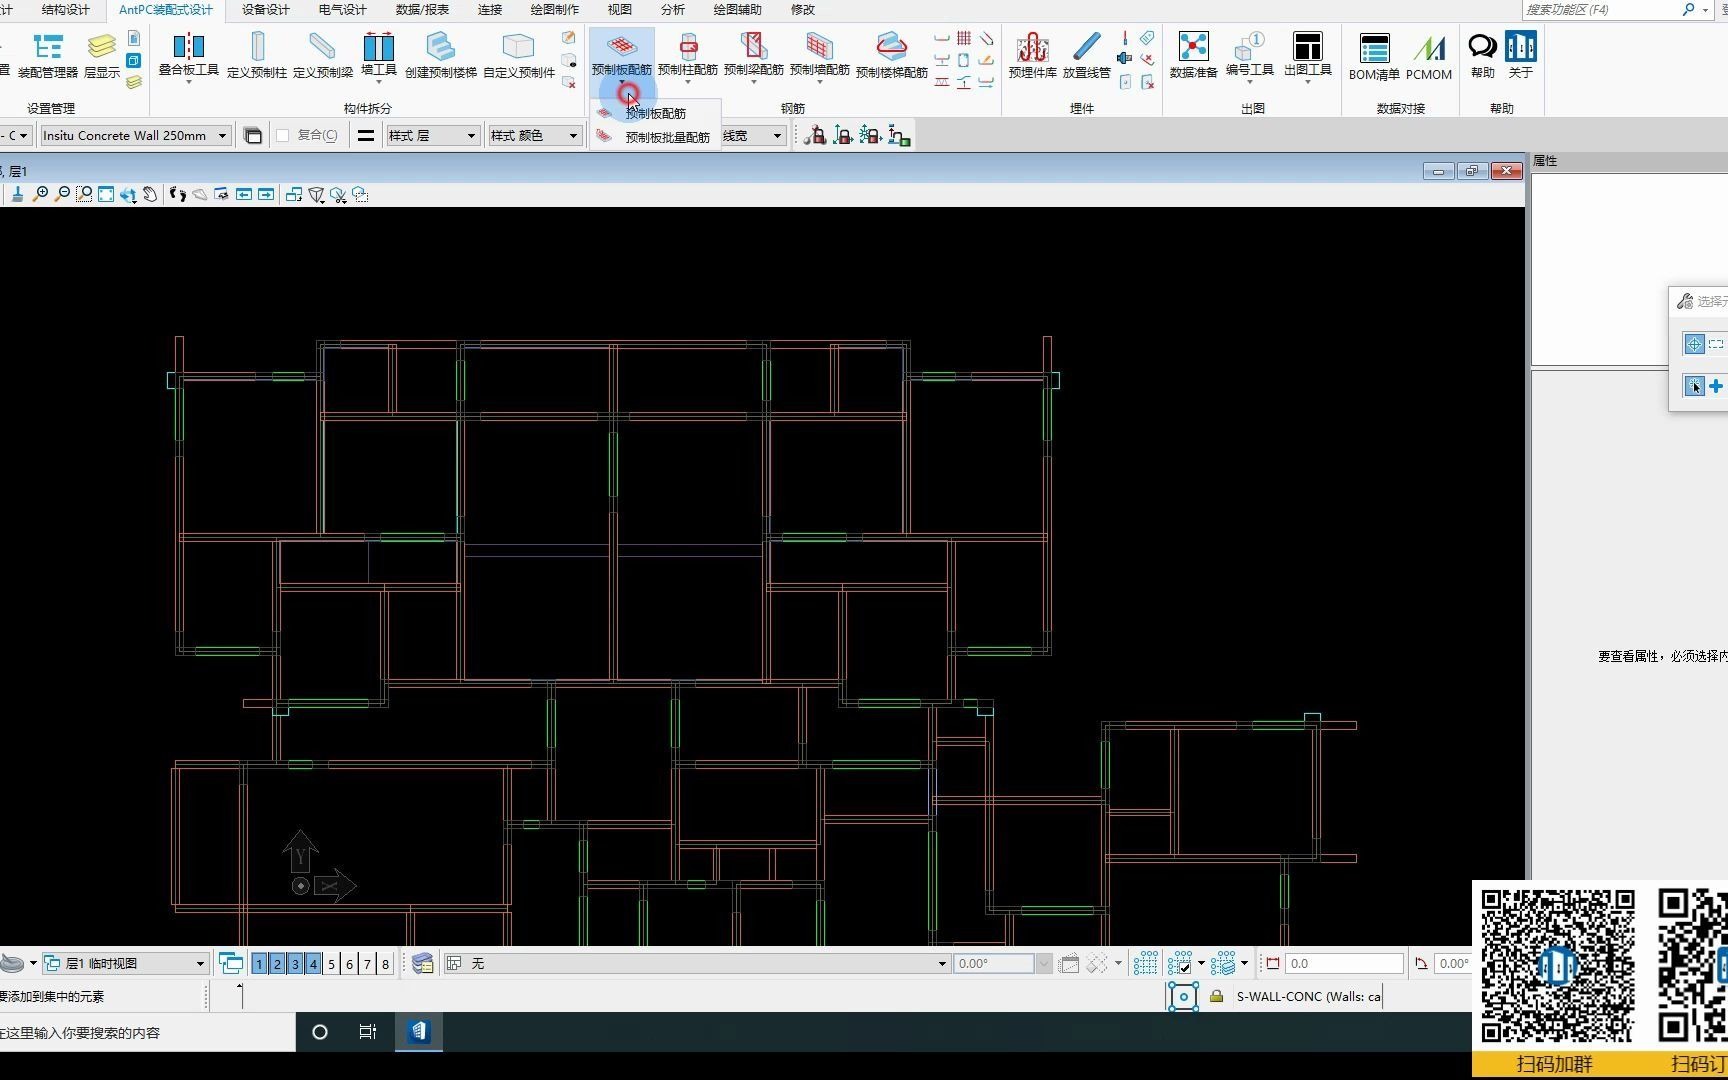Toggle view 3 button
Viewport: 1728px width, 1080px height.
click(x=295, y=963)
